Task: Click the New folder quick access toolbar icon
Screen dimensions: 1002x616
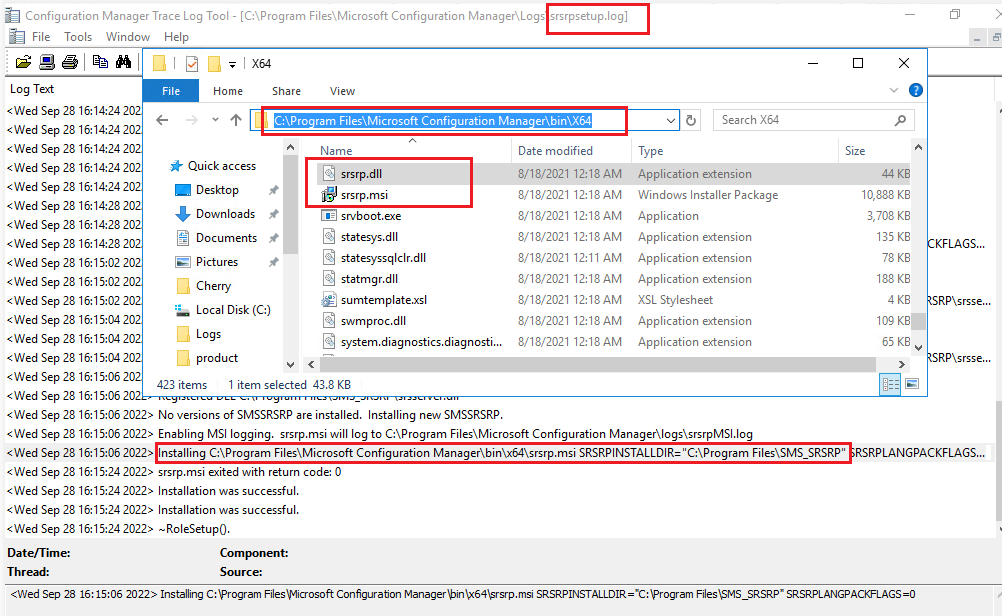Action: 214,63
